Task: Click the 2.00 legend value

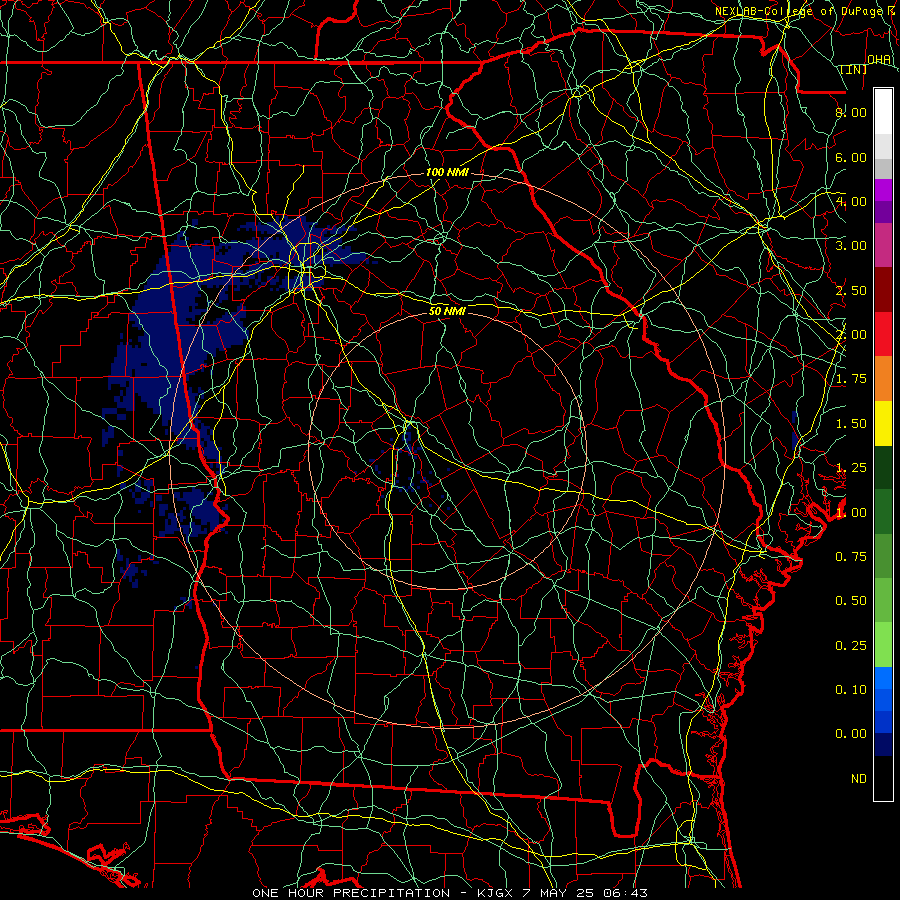Action: 851,335
